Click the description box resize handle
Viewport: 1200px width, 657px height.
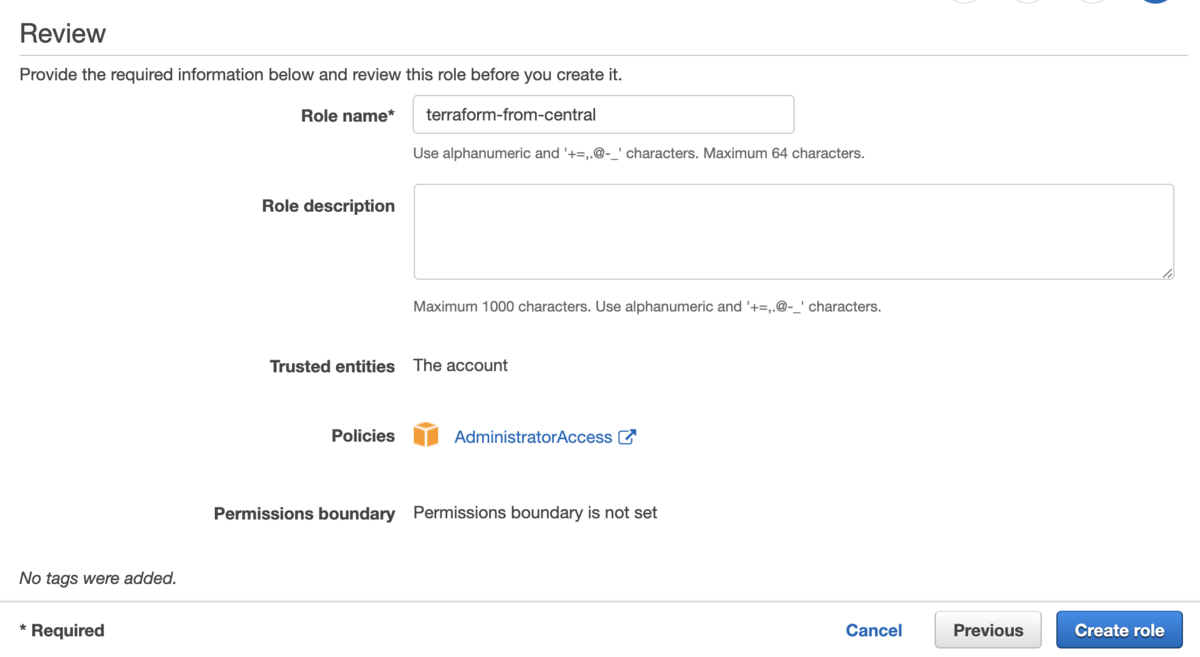tap(1167, 273)
